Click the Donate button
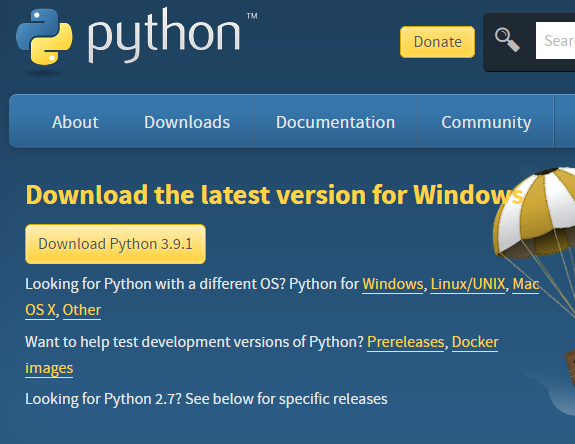This screenshot has width=575, height=444. [x=437, y=42]
